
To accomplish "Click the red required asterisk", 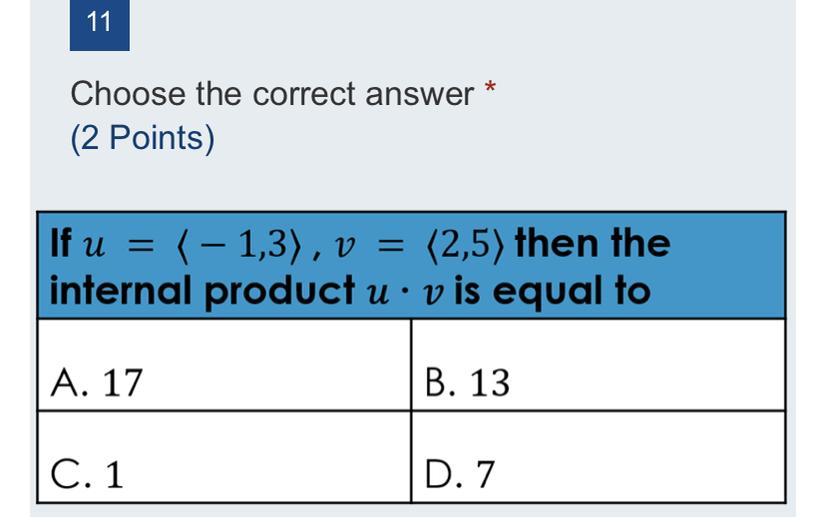I will point(490,86).
